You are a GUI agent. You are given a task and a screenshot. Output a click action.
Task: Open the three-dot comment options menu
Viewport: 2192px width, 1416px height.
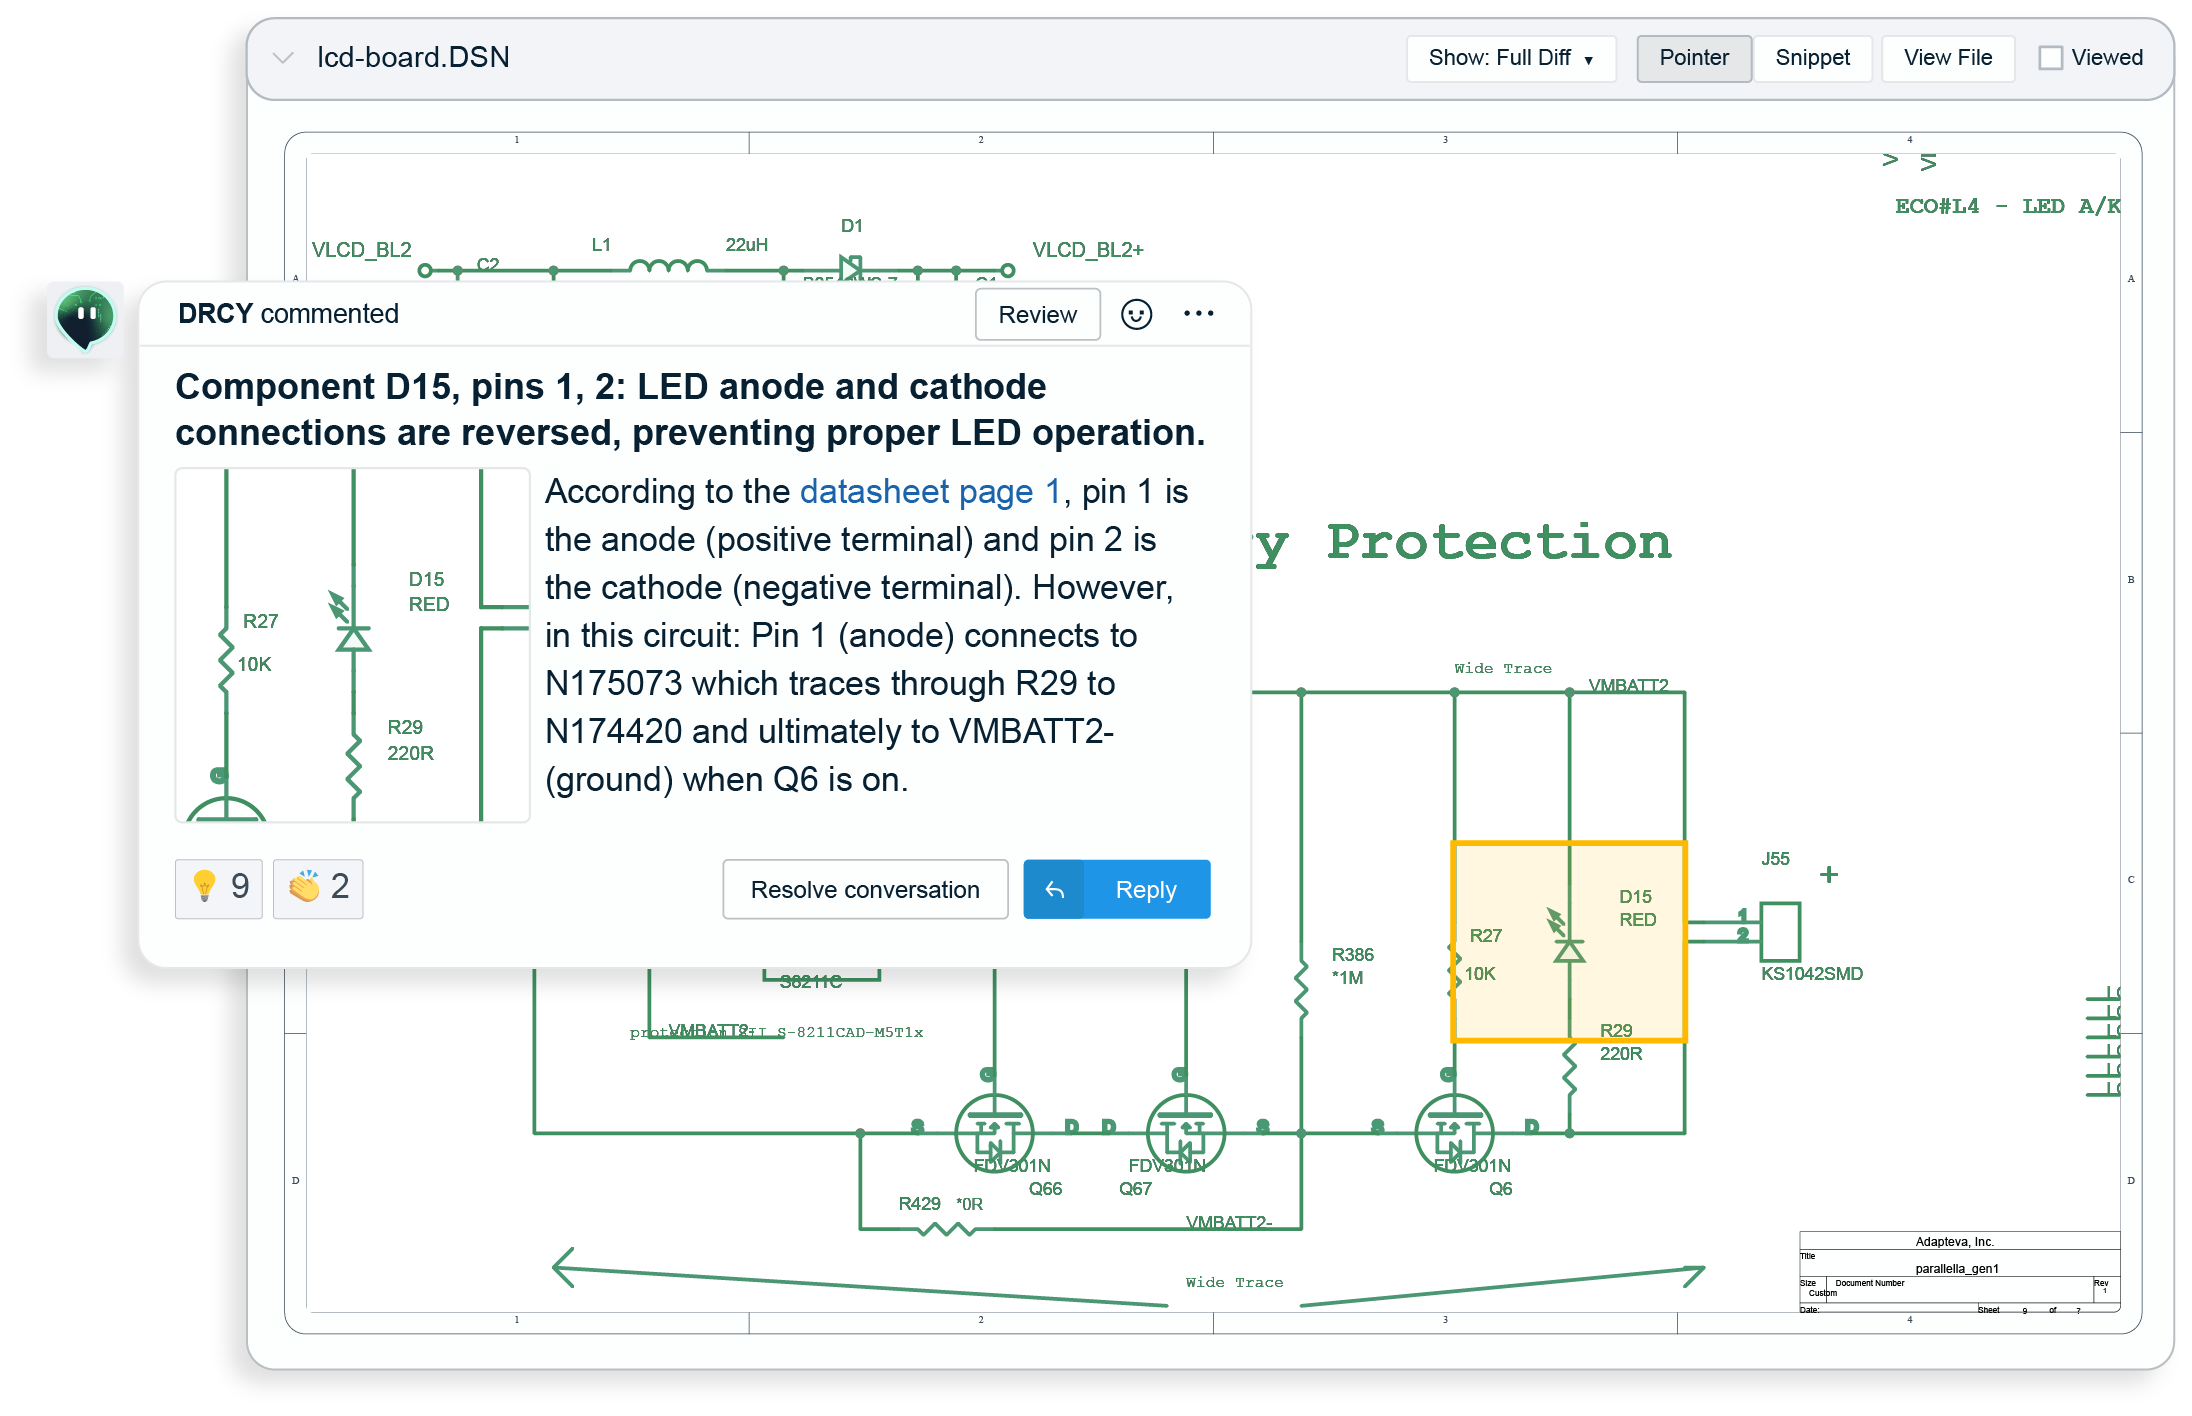pos(1198,314)
